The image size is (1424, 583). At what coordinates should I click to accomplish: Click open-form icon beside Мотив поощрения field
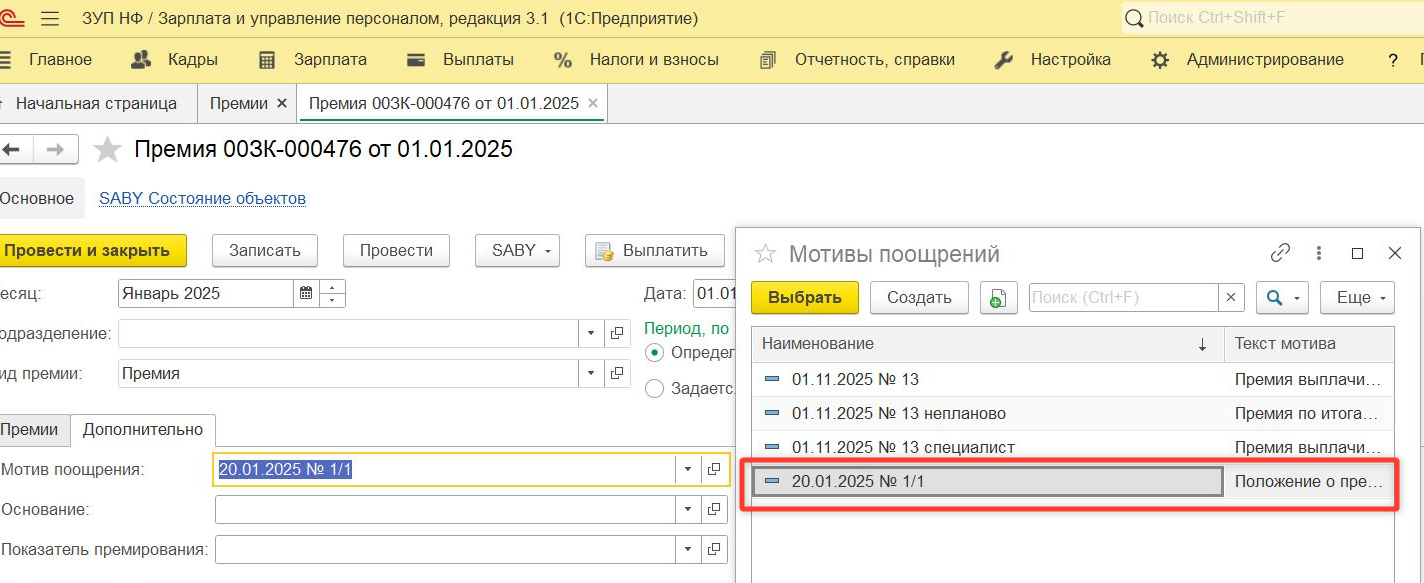tap(714, 469)
